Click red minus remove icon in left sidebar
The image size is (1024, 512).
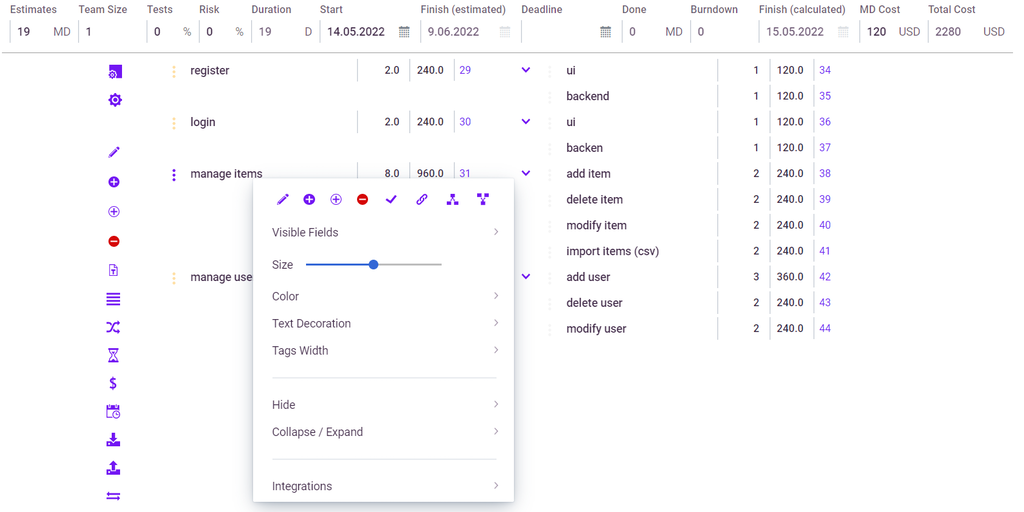114,242
